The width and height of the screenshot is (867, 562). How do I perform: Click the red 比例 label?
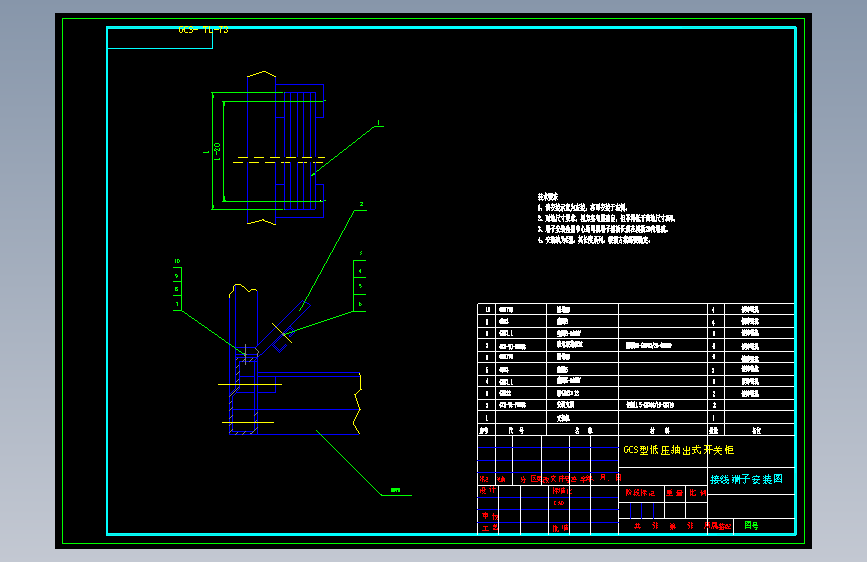tap(697, 492)
